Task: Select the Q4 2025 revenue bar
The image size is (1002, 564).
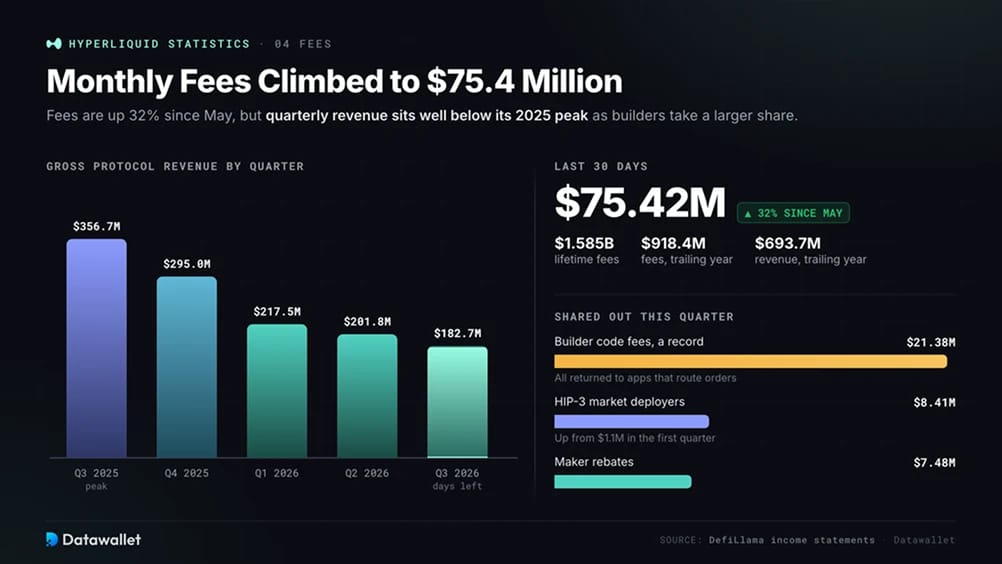Action: click(187, 367)
